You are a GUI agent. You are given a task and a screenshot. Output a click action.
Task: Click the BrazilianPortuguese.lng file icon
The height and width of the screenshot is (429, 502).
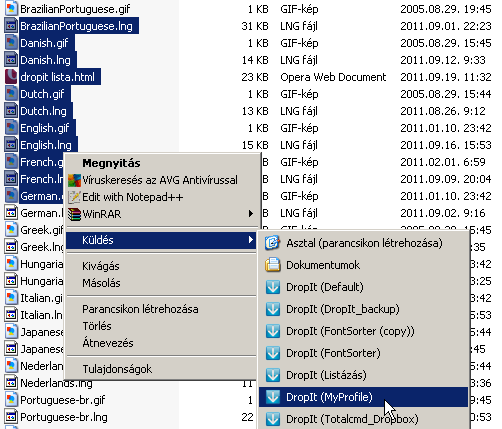11,26
